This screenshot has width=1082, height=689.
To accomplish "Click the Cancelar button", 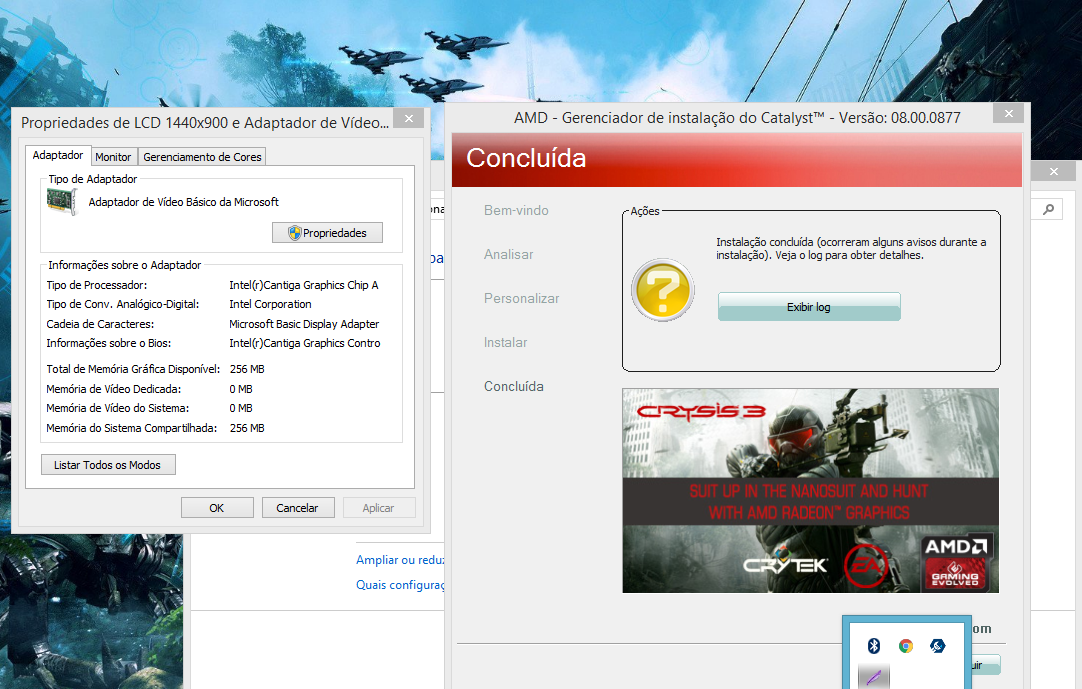I will 297,507.
